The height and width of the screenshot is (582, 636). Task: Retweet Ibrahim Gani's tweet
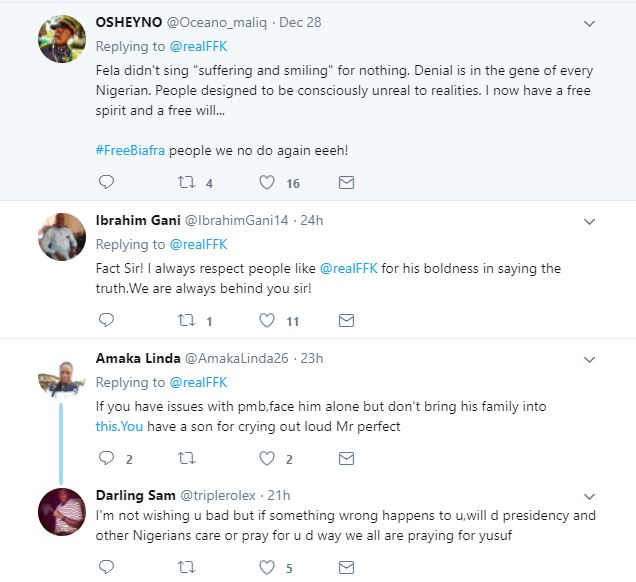(x=185, y=321)
